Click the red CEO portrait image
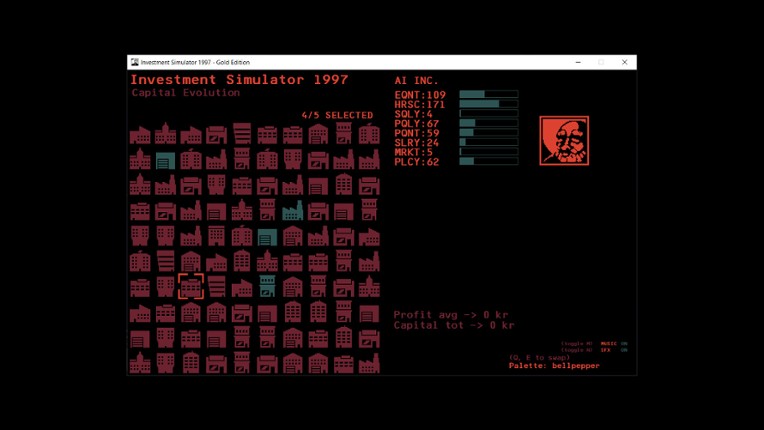 click(x=564, y=141)
